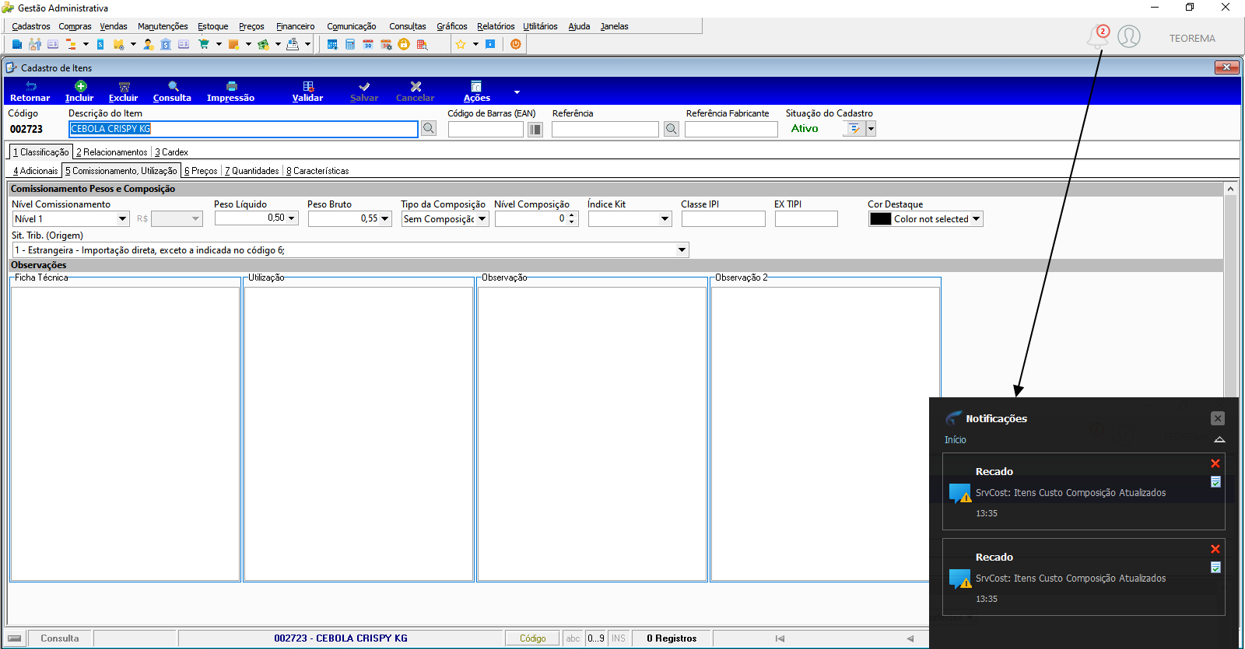This screenshot has height=649, width=1245.
Task: Click into Classe IPI field
Action: [723, 219]
